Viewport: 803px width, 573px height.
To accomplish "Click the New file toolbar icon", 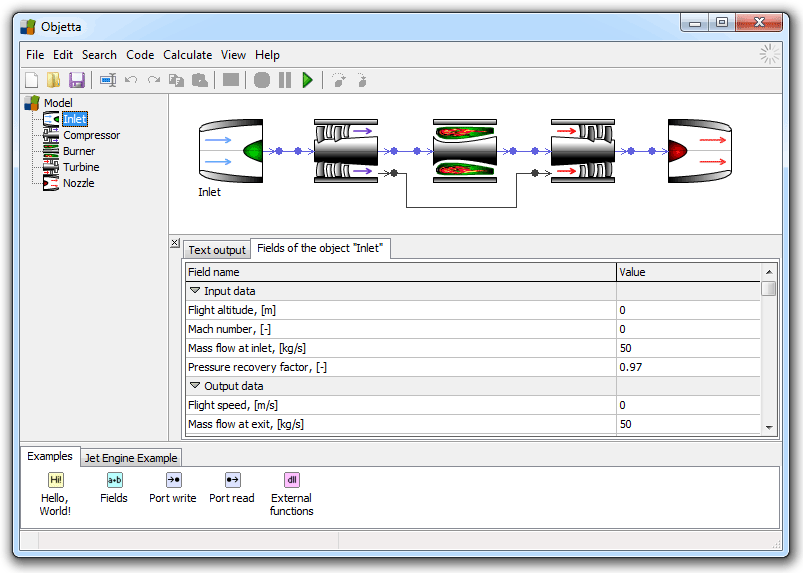I will (31, 80).
